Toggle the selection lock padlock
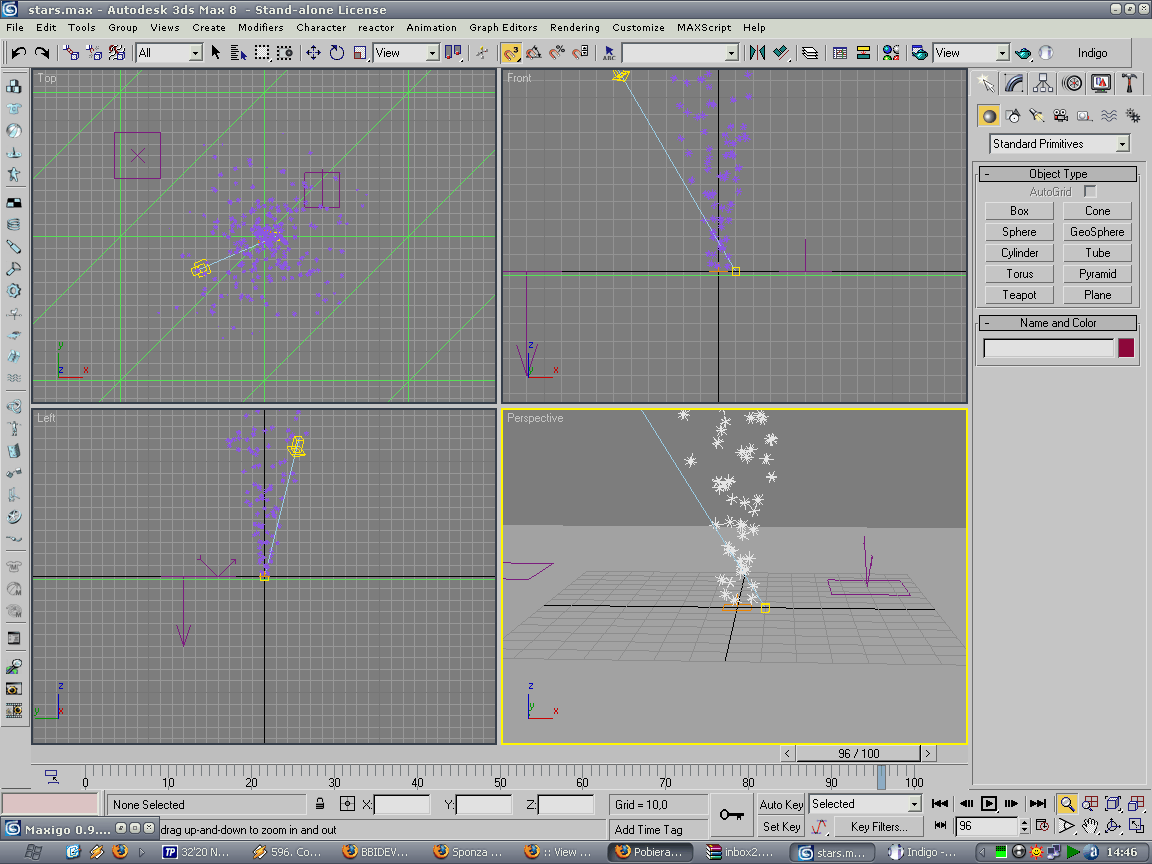Image resolution: width=1152 pixels, height=864 pixels. pyautogui.click(x=320, y=804)
